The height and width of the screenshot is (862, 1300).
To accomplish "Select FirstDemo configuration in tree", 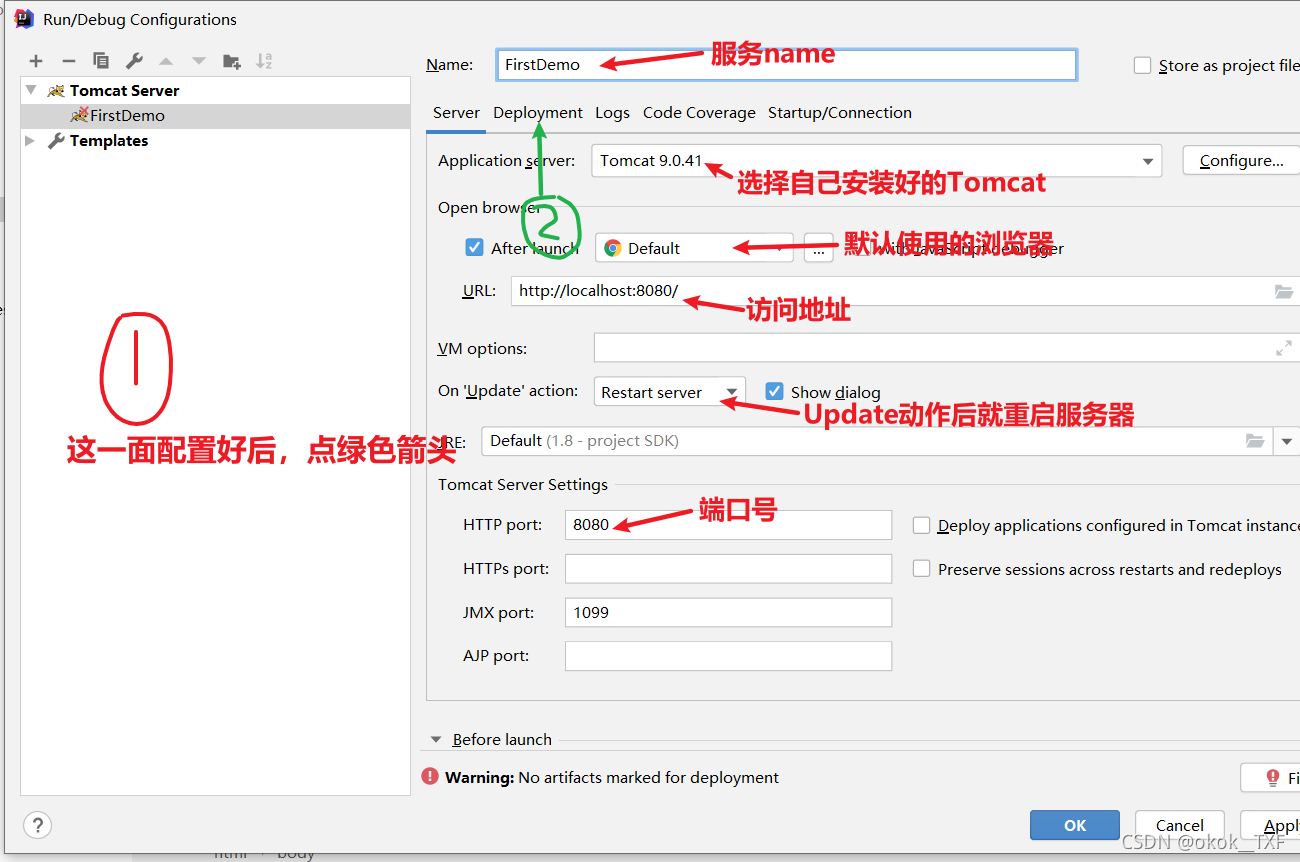I will 215,115.
